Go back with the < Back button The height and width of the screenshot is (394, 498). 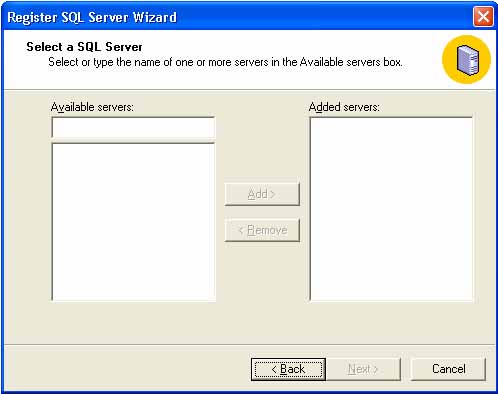288,369
